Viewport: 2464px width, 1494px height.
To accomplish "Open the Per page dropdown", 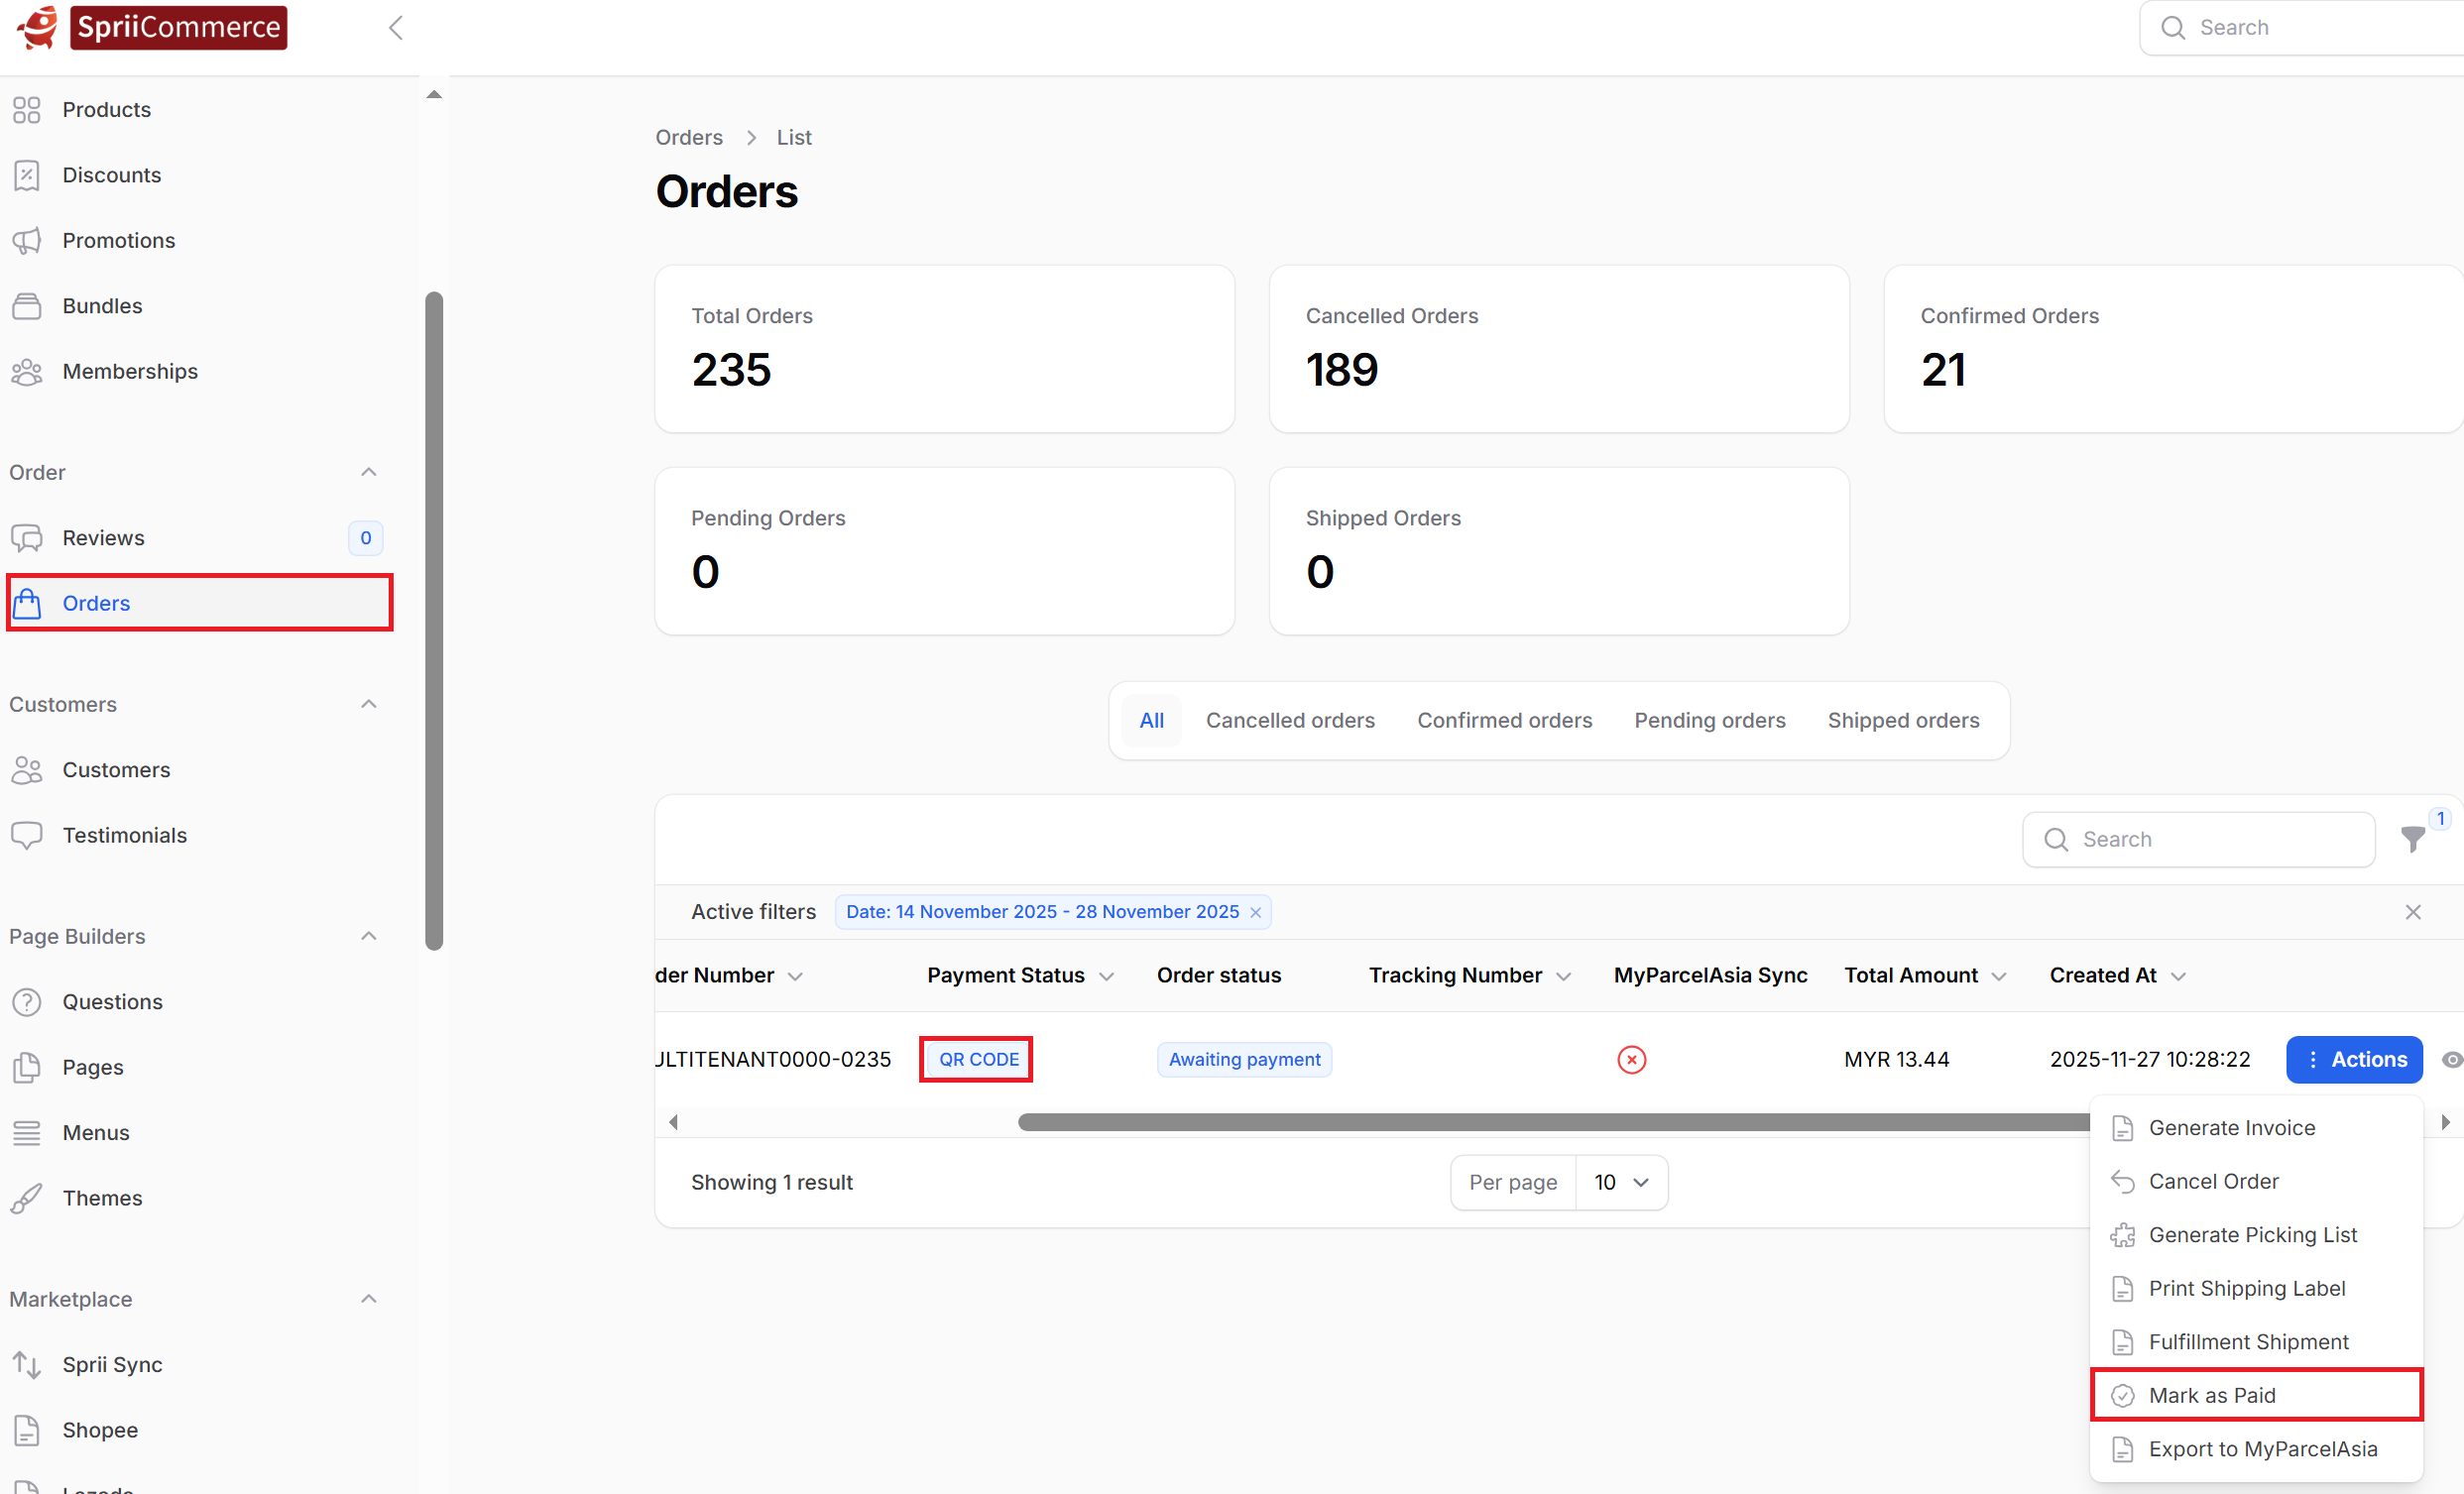I will [x=1620, y=1182].
